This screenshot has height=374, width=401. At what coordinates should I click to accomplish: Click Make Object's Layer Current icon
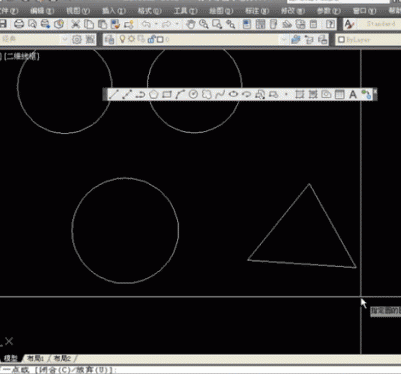pyautogui.click(x=296, y=39)
